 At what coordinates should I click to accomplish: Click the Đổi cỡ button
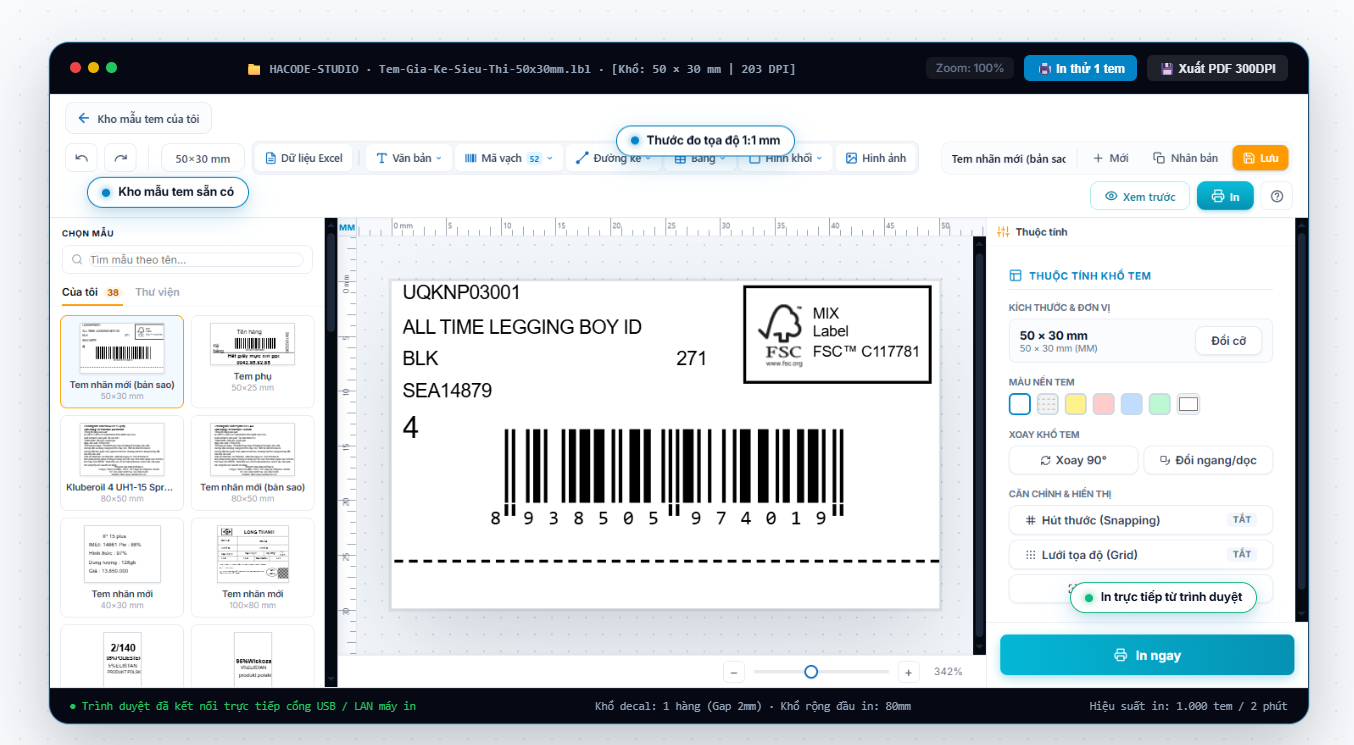[x=1228, y=341]
